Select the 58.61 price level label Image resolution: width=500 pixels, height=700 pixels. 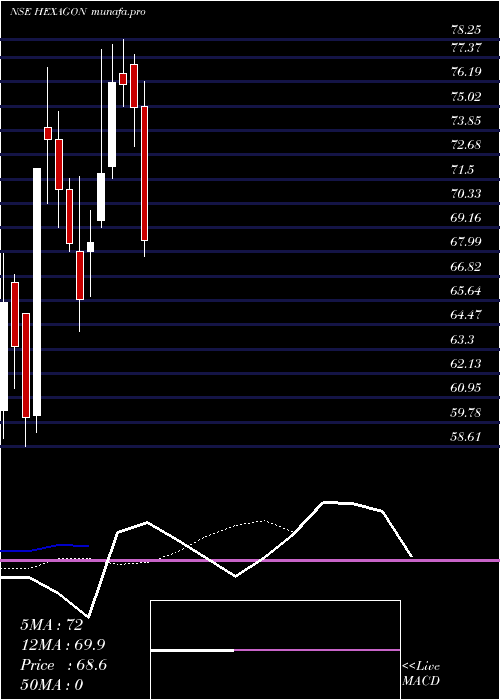point(466,436)
